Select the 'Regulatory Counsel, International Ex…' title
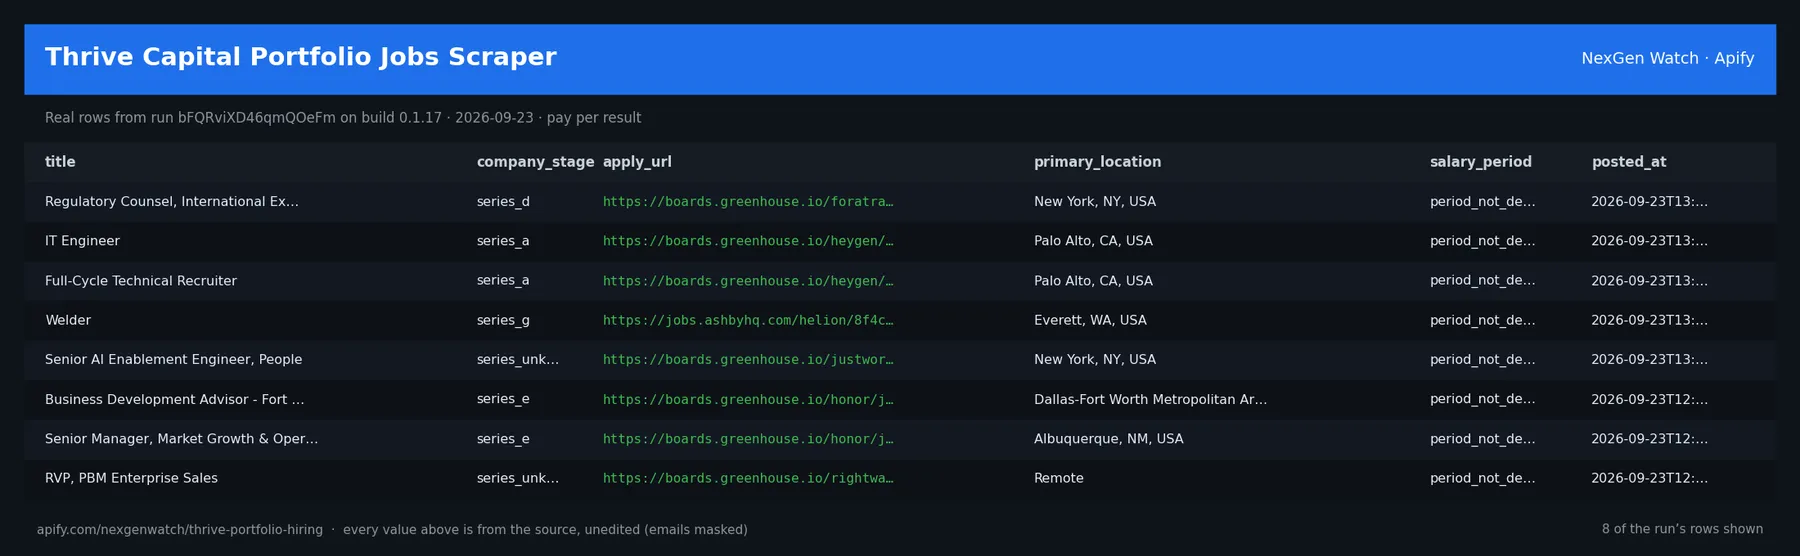The width and height of the screenshot is (1800, 556). pyautogui.click(x=172, y=202)
